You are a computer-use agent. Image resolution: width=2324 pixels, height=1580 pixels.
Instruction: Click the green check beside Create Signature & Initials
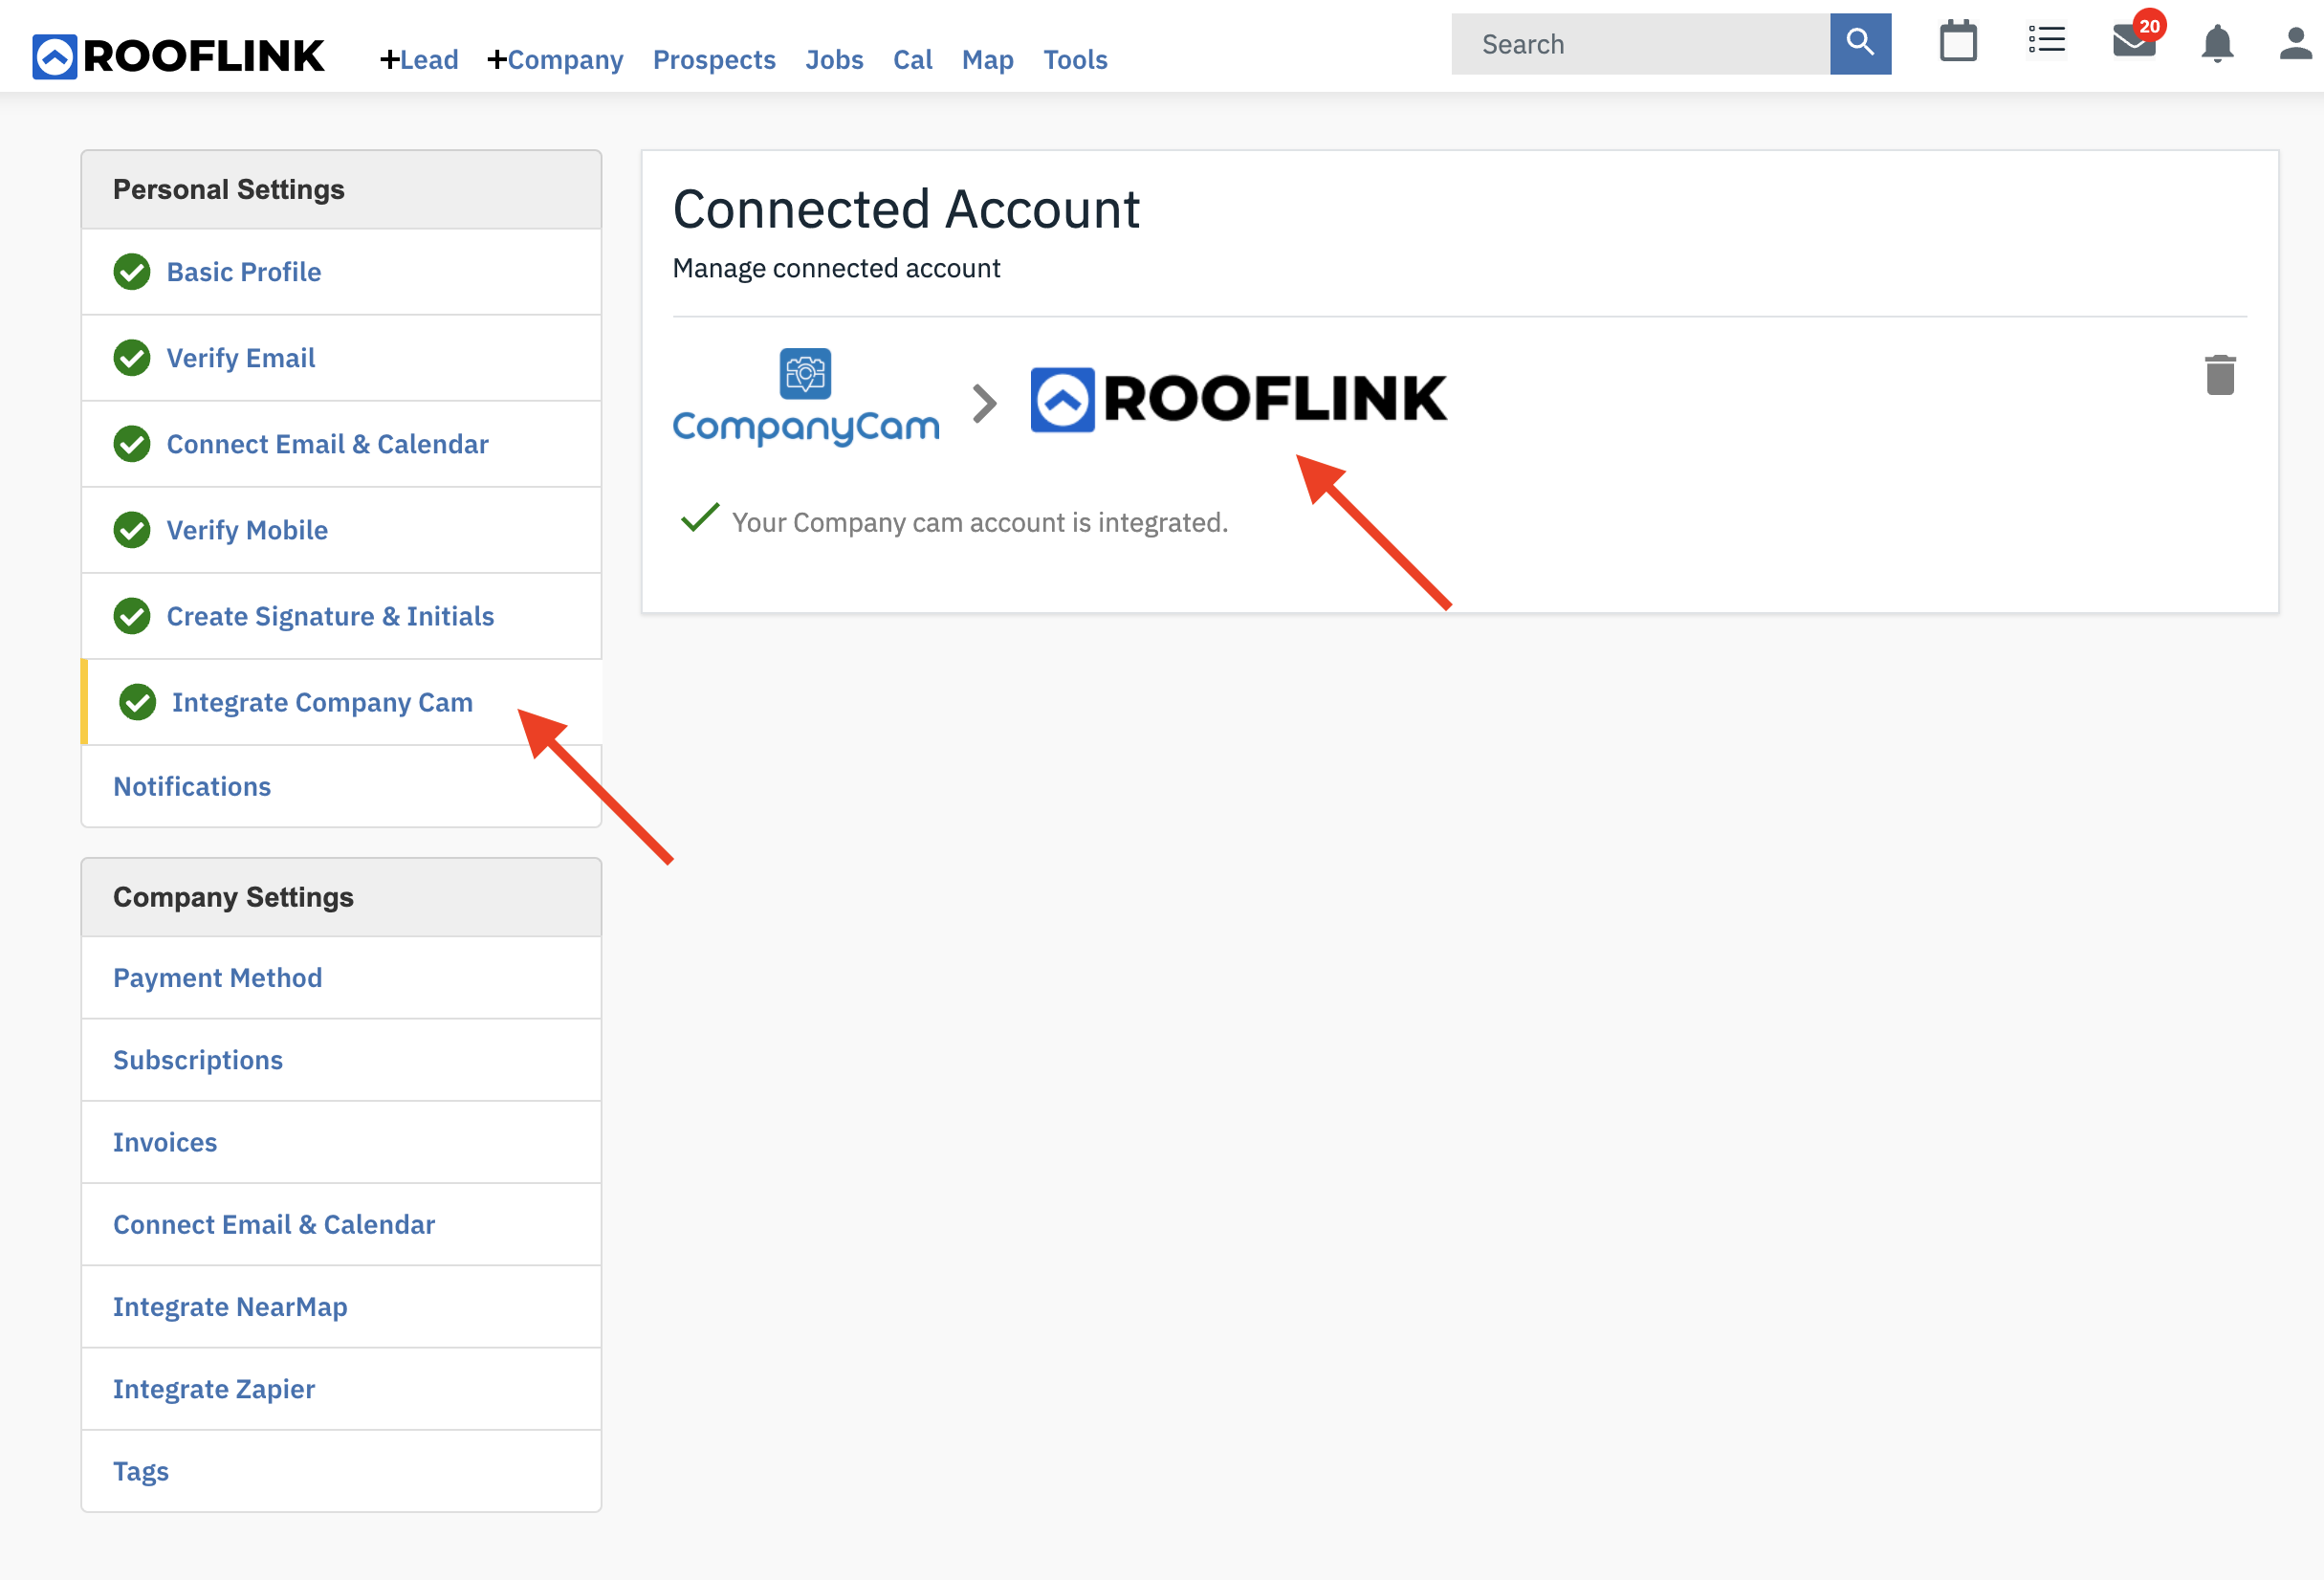132,616
